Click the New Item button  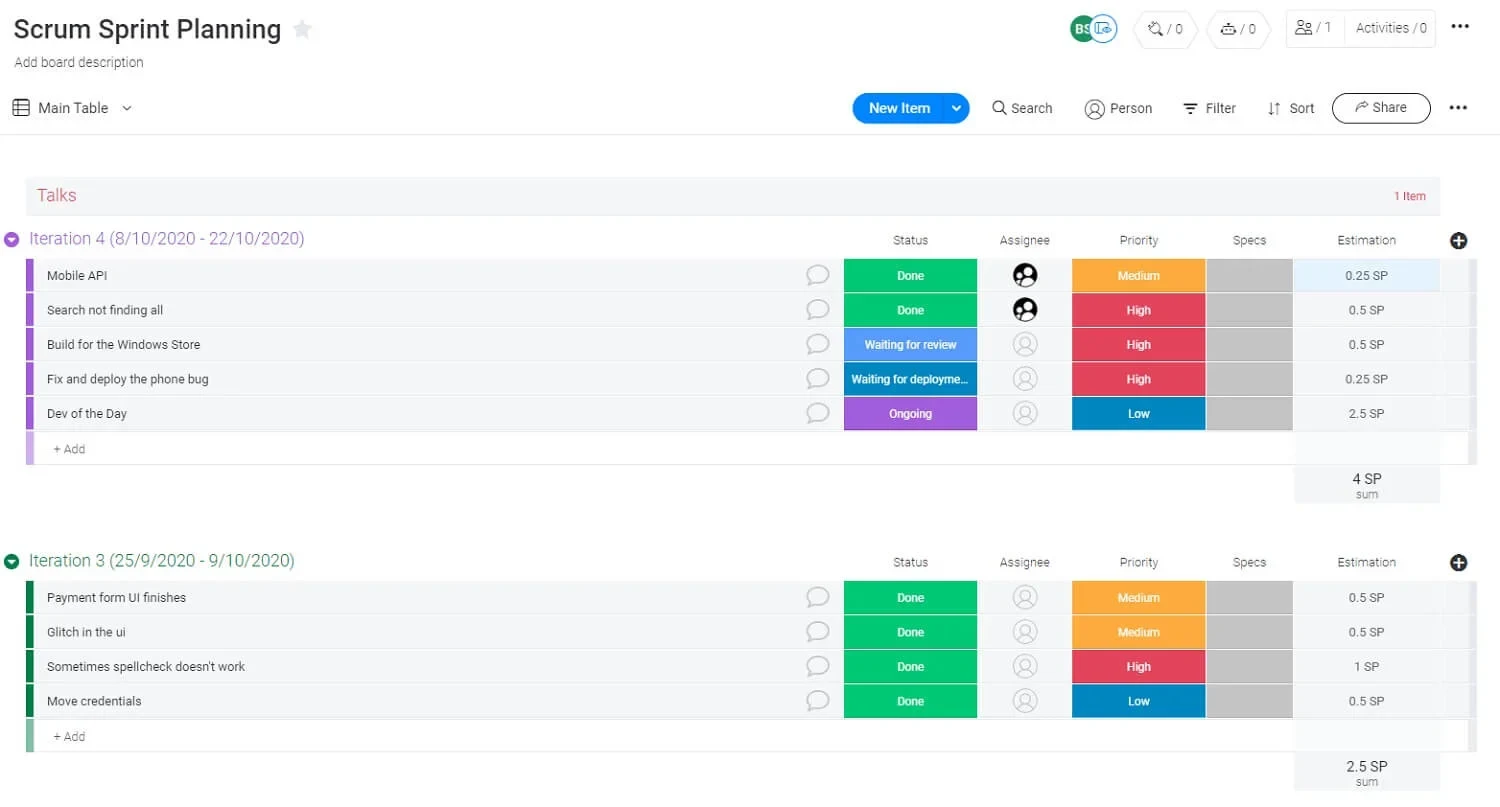898,107
